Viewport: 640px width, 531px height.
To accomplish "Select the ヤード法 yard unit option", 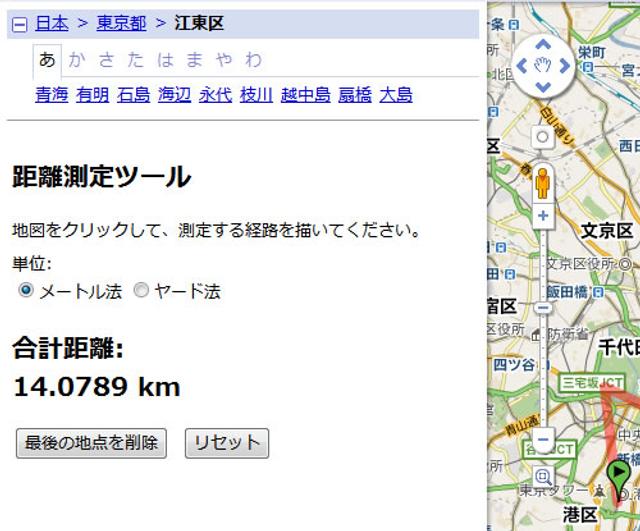I will 141,290.
